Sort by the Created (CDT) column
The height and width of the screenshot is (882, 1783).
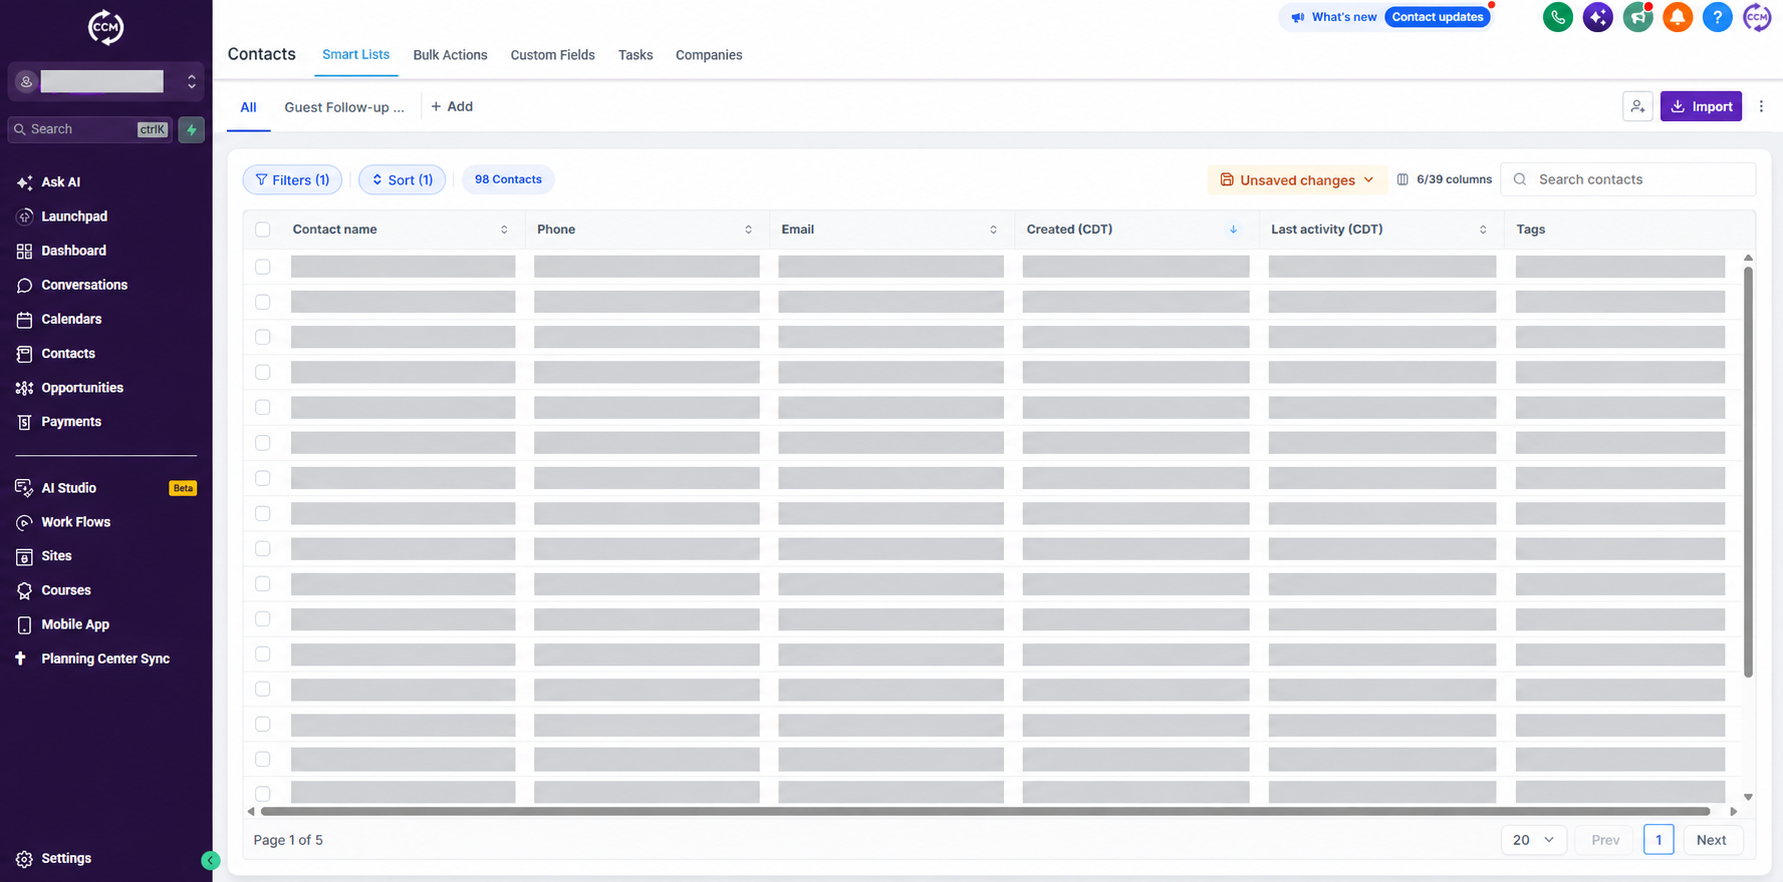1233,230
